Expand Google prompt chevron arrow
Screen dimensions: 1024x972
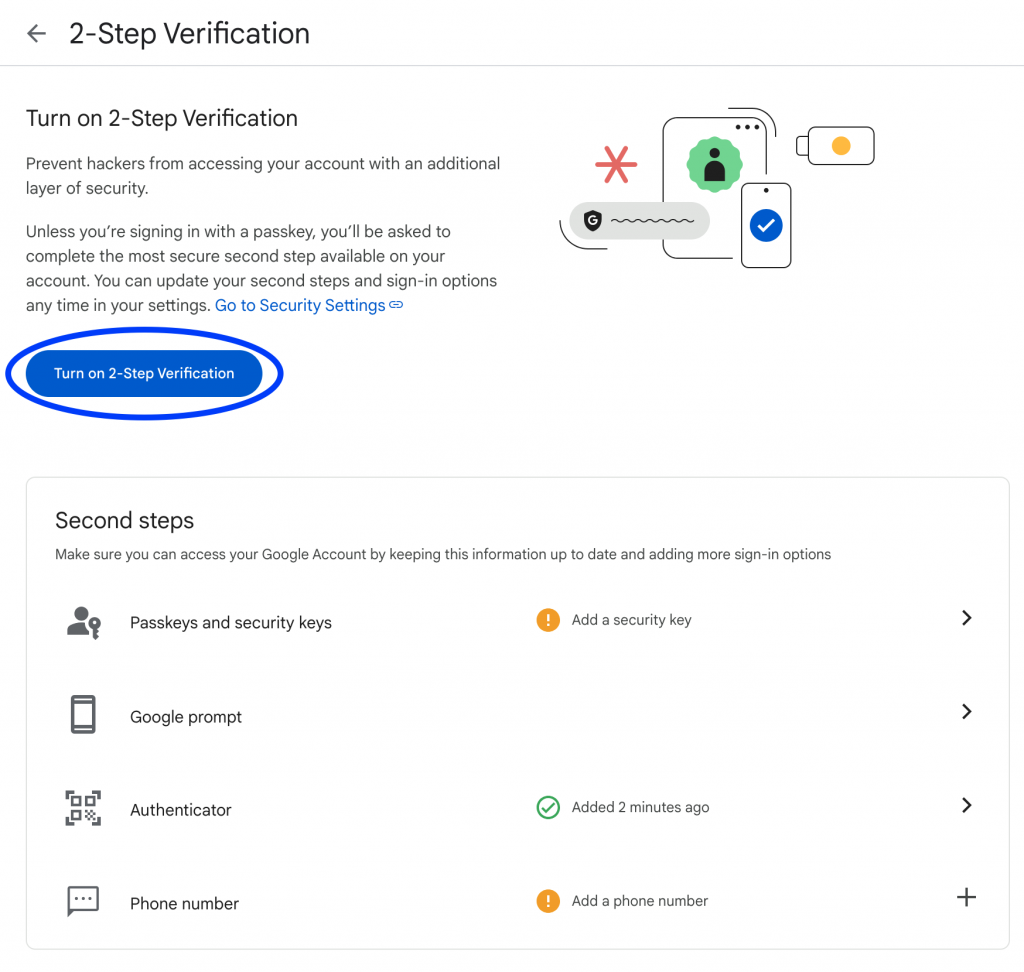(967, 711)
